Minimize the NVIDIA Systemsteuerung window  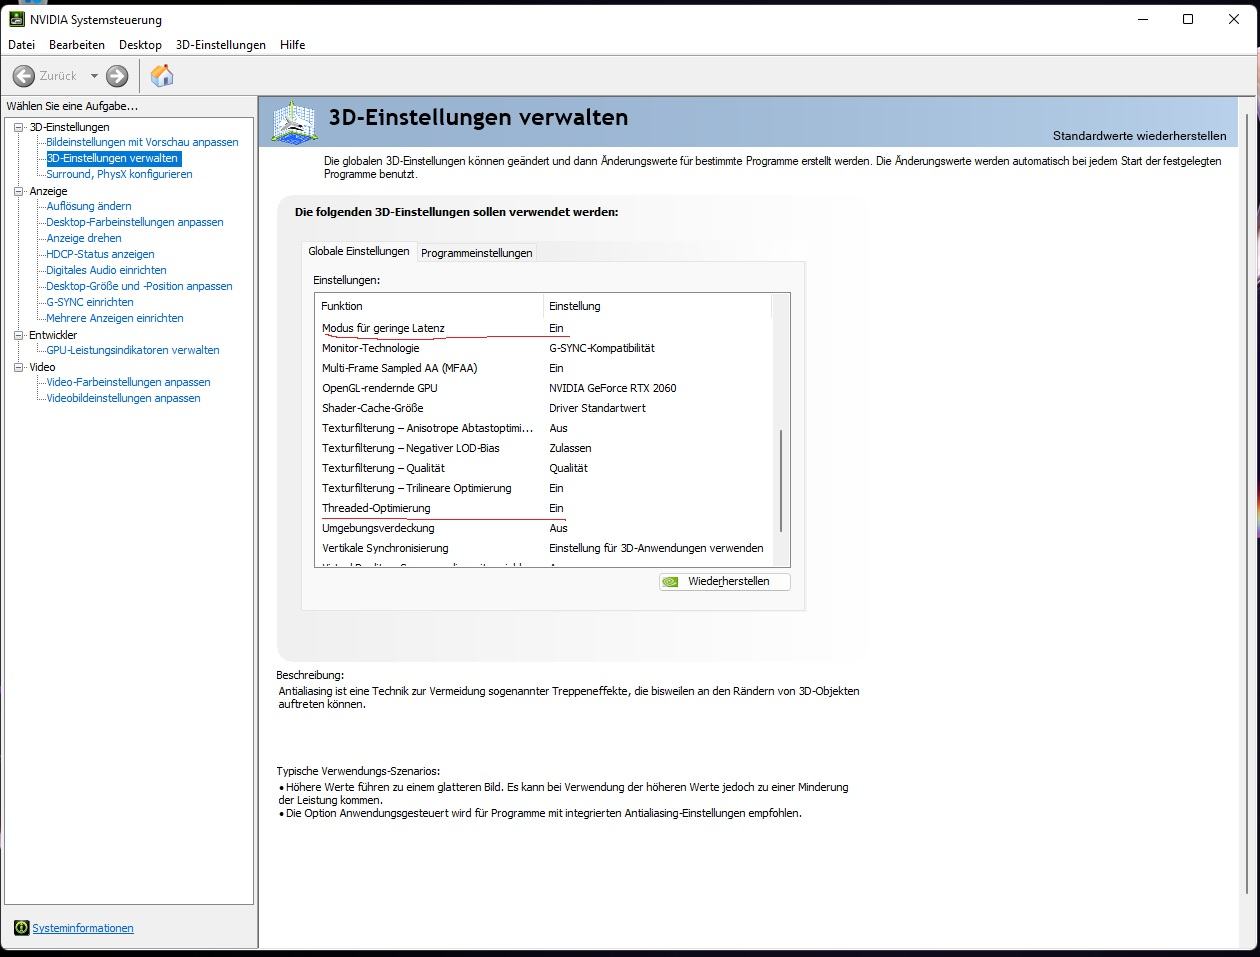1142,19
